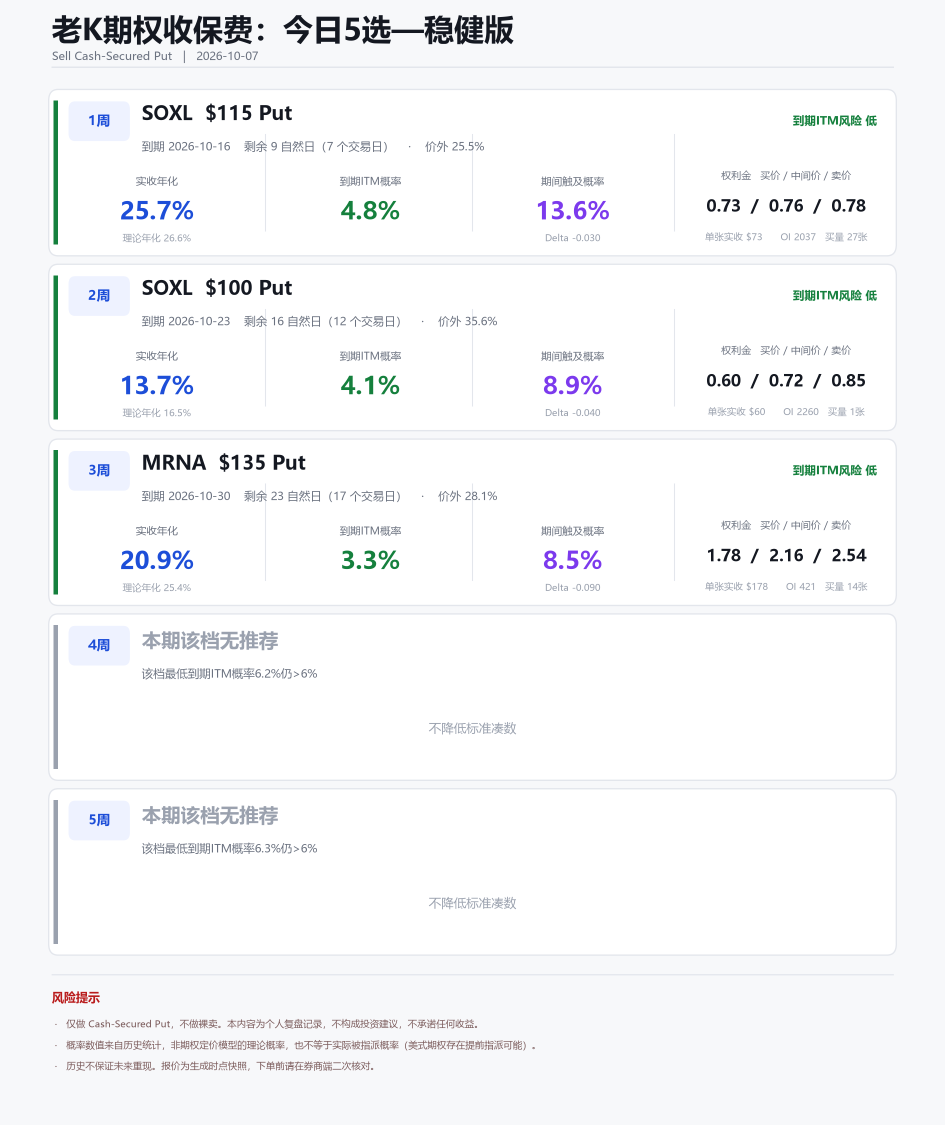Viewport: 945px width, 1125px height.
Task: Select the note 该档最低到期ITM概率6.3%仍>6%
Action: (230, 849)
